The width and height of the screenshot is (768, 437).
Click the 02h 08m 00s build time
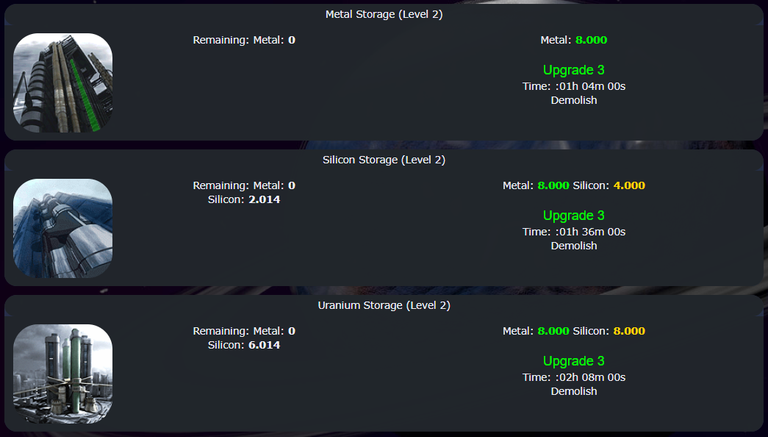coord(592,377)
